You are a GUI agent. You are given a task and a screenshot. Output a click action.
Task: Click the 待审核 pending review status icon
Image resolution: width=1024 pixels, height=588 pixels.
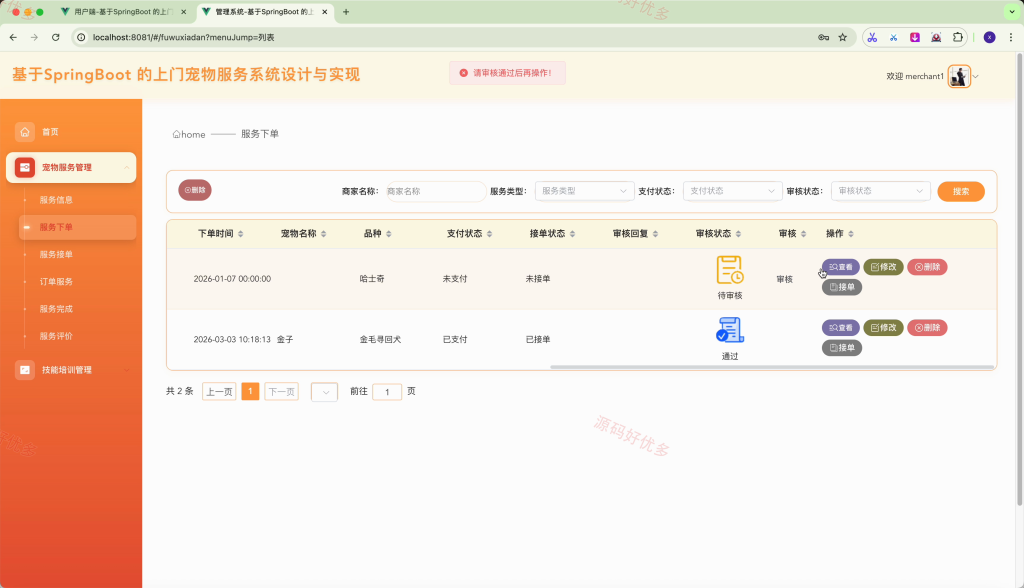tap(729, 270)
